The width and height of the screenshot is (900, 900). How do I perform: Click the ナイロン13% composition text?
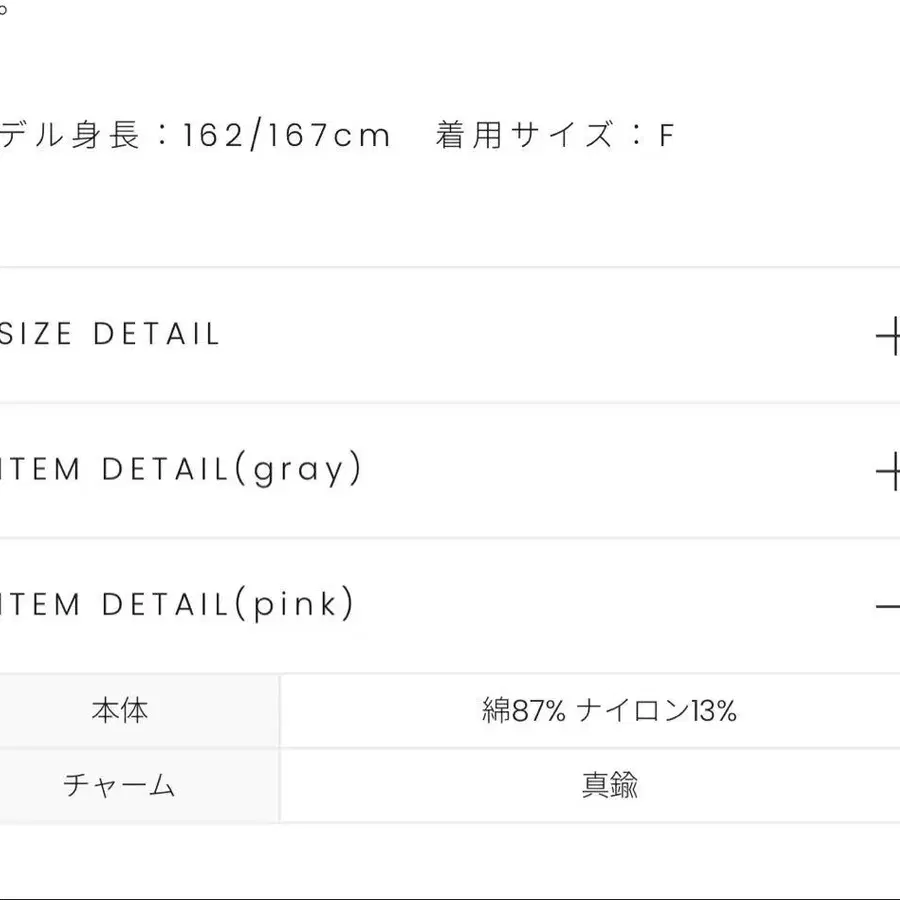[x=657, y=711]
